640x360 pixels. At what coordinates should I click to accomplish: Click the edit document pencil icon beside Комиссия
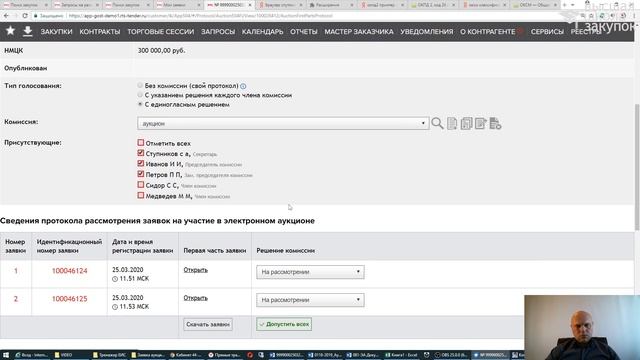point(480,123)
